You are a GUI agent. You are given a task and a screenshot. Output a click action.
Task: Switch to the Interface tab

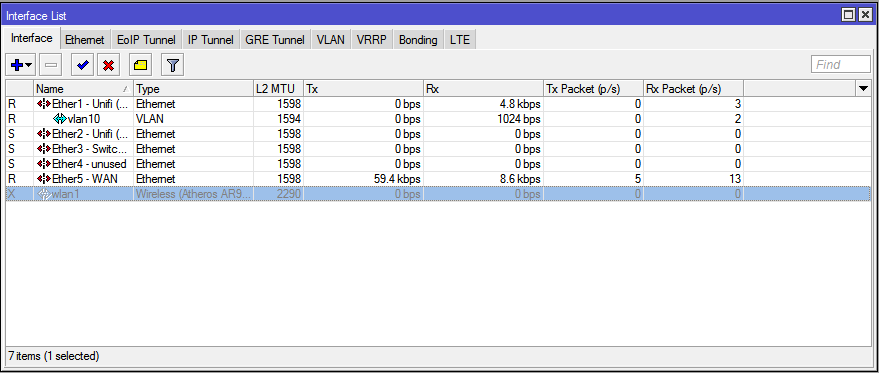click(x=32, y=38)
